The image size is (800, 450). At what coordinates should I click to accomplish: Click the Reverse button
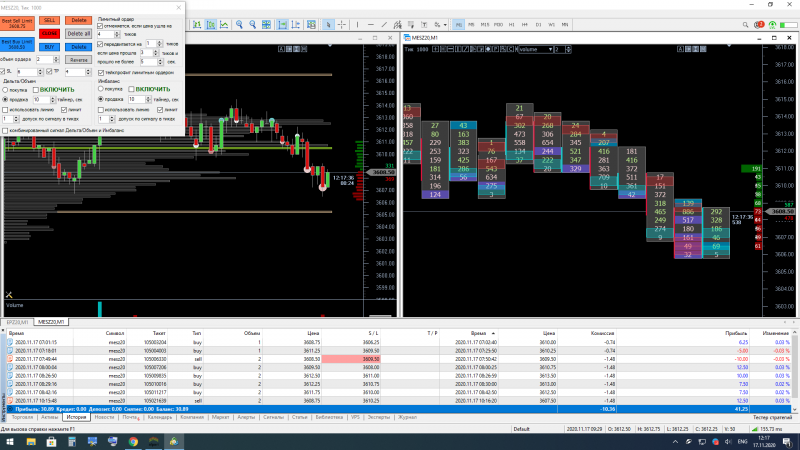click(x=78, y=60)
